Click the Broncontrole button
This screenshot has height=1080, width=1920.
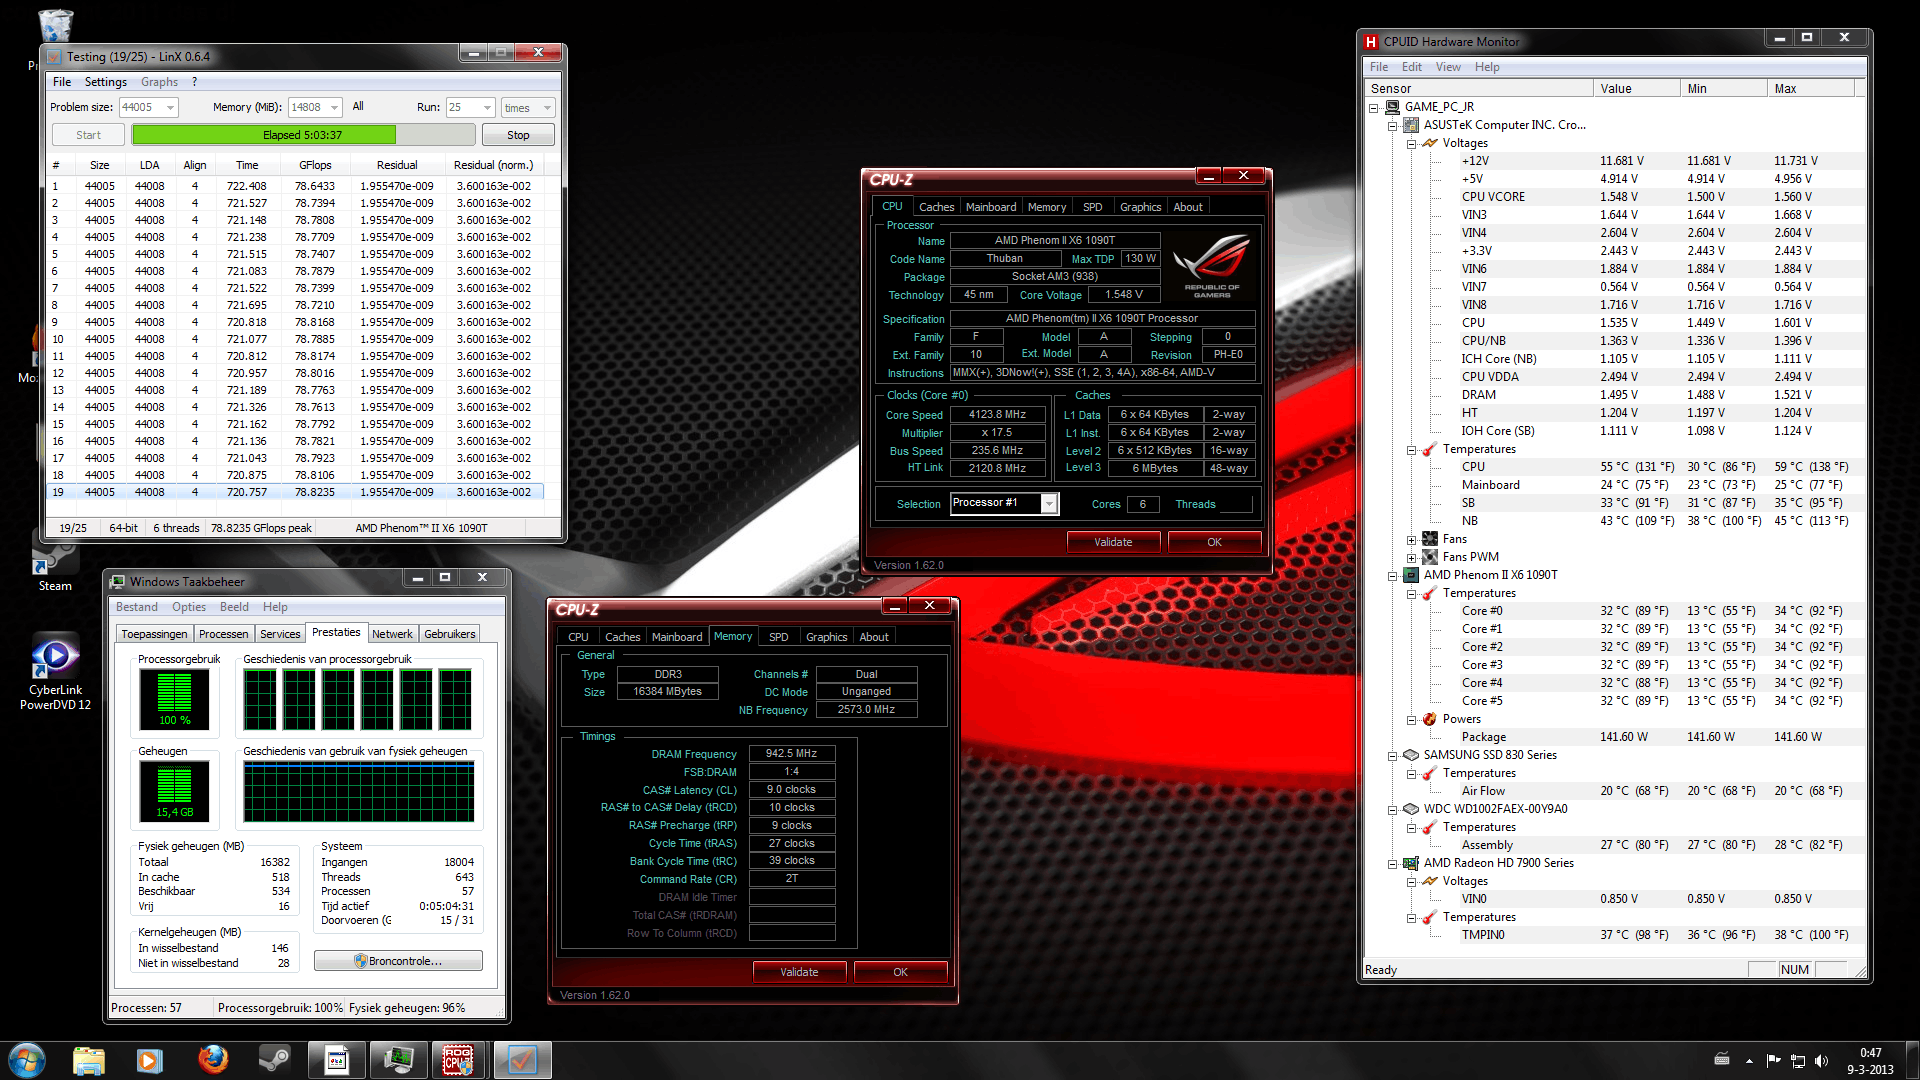[x=398, y=961]
